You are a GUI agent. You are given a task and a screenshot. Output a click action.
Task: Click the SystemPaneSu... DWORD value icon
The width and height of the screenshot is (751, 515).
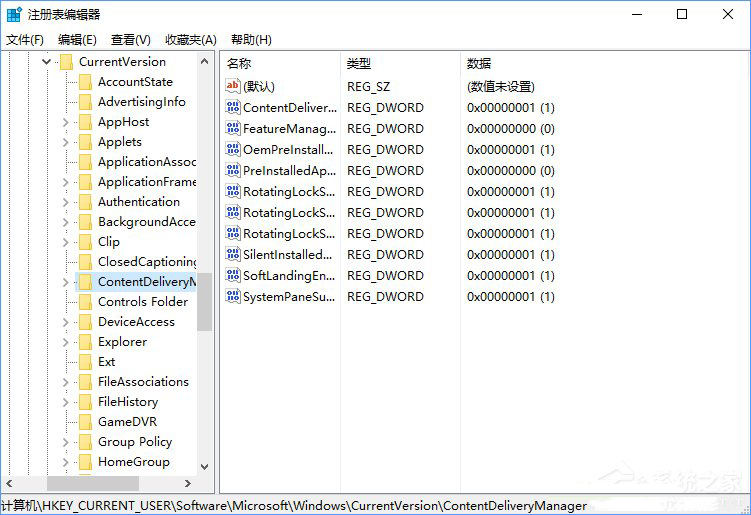pyautogui.click(x=233, y=297)
